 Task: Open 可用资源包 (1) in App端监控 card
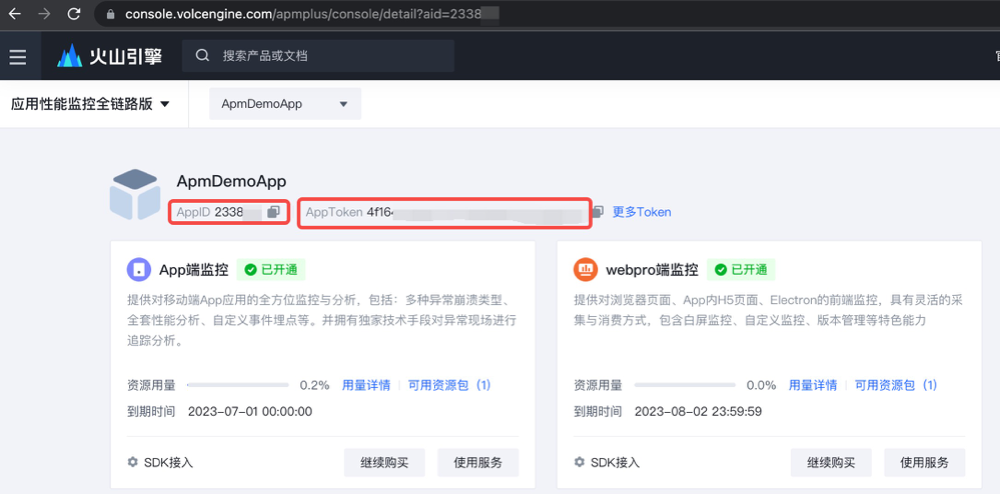click(x=450, y=385)
